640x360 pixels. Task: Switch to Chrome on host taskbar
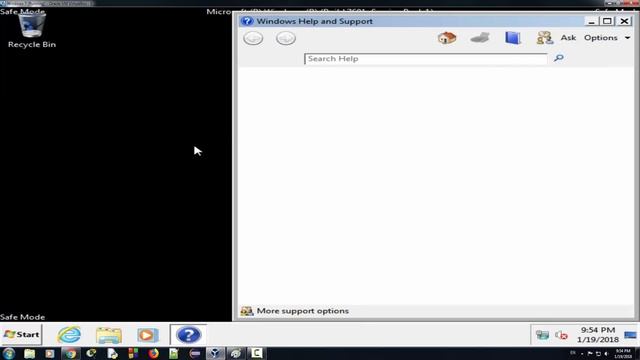tap(71, 353)
